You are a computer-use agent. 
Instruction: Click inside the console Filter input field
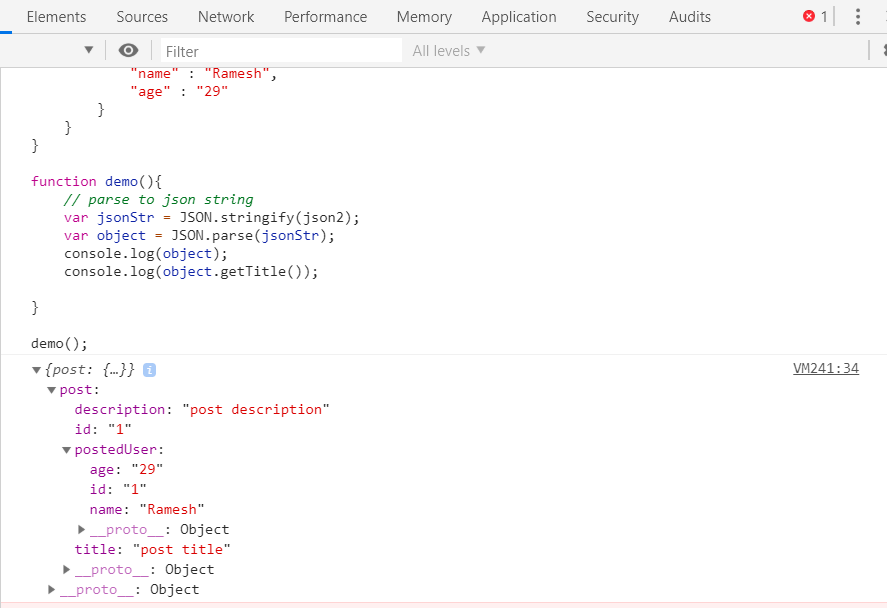[280, 50]
